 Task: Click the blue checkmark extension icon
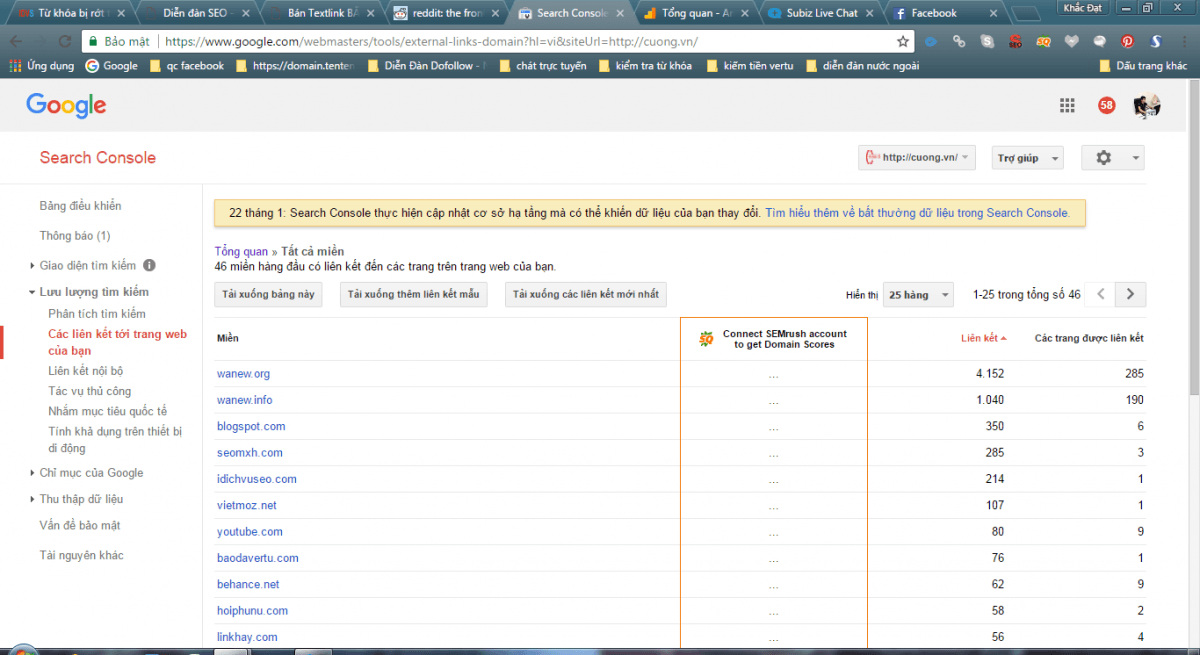point(931,42)
